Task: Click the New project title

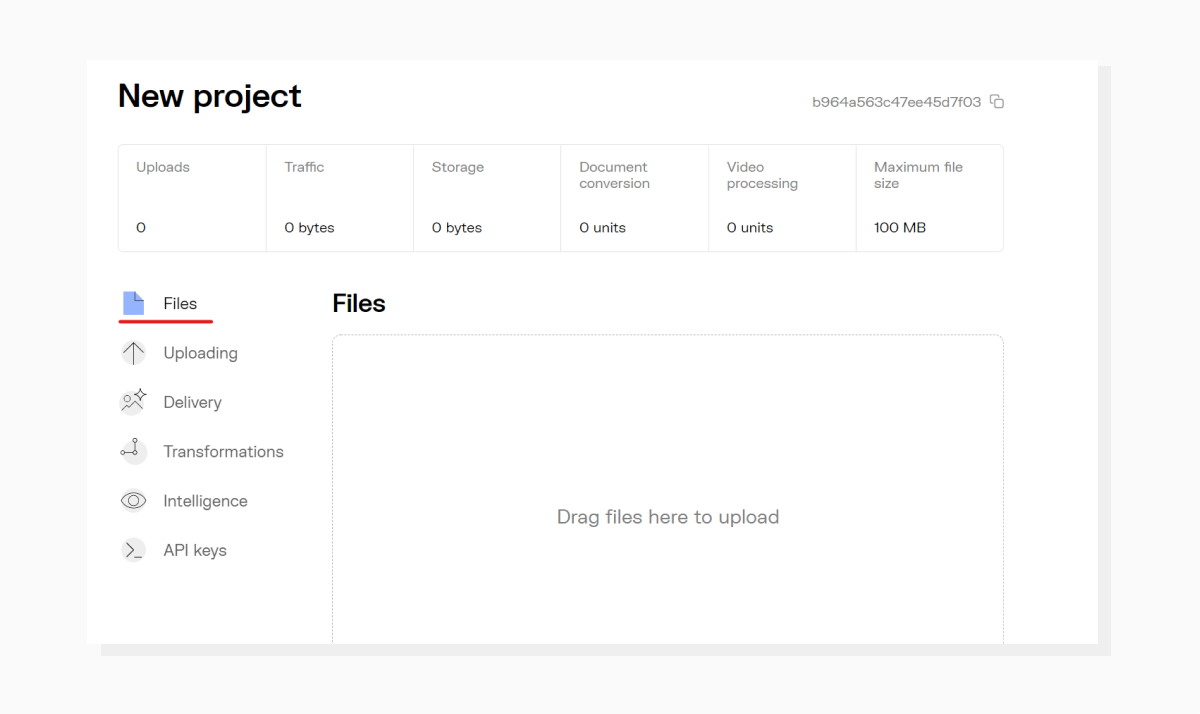Action: coord(209,95)
